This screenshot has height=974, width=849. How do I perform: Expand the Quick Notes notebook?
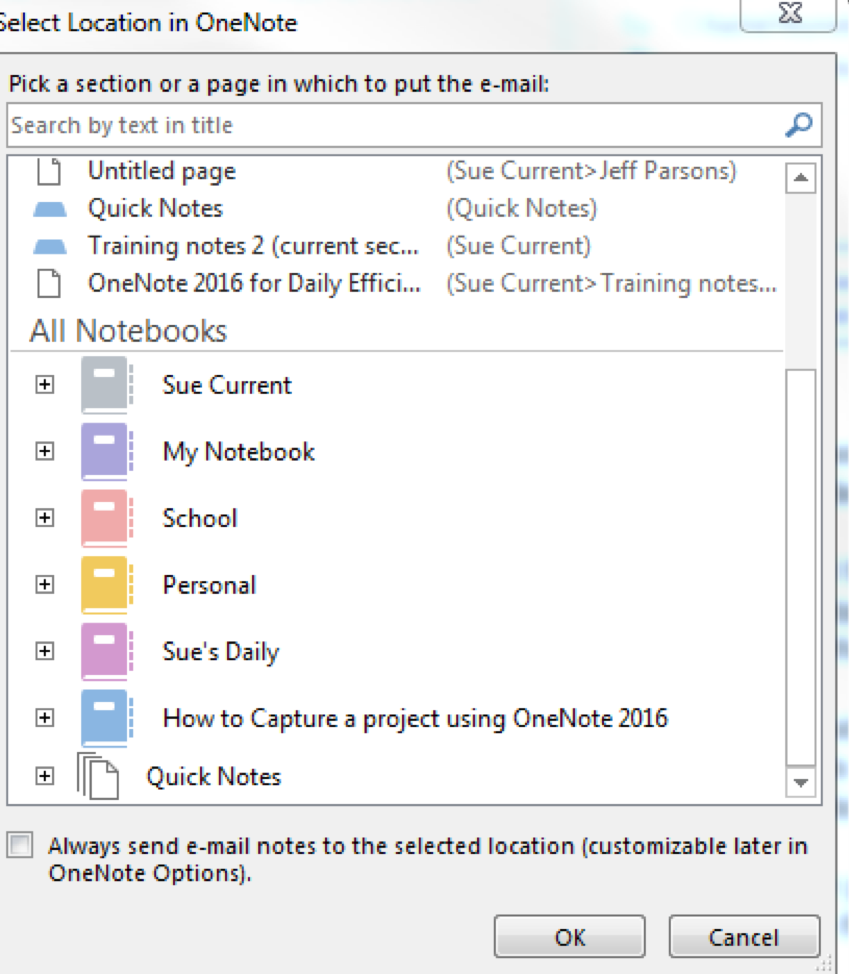pos(43,777)
